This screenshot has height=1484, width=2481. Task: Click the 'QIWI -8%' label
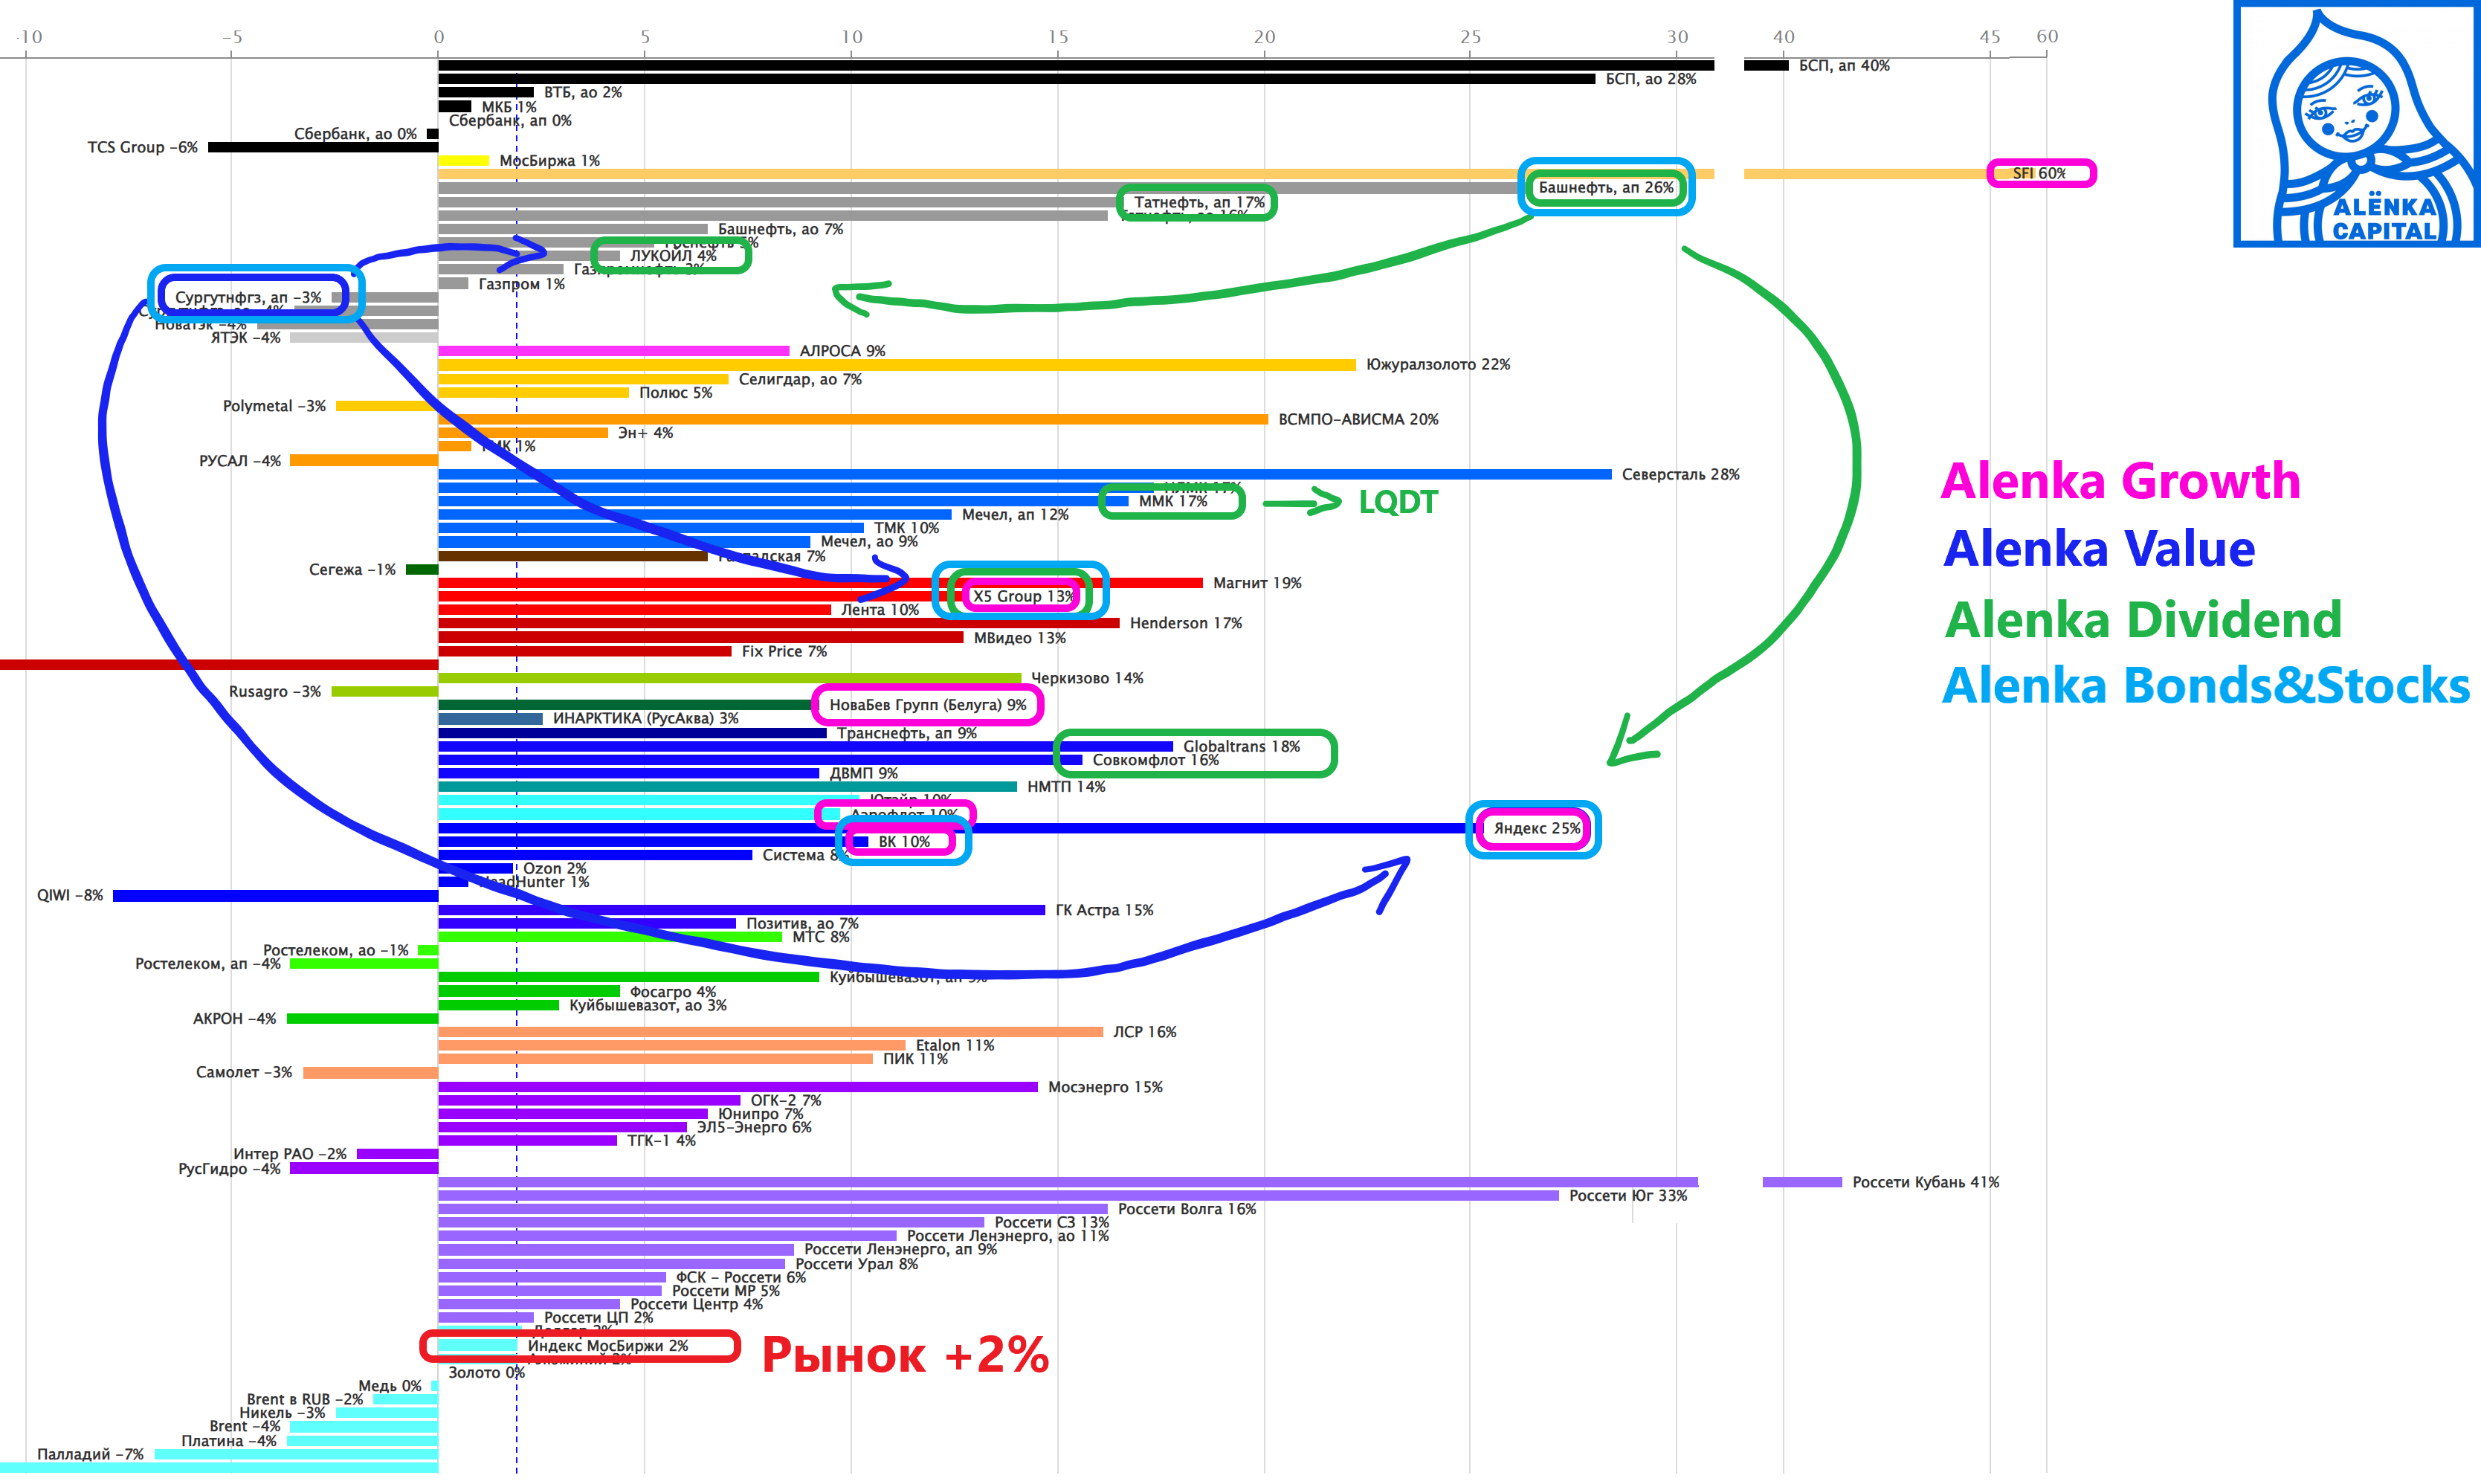click(70, 895)
